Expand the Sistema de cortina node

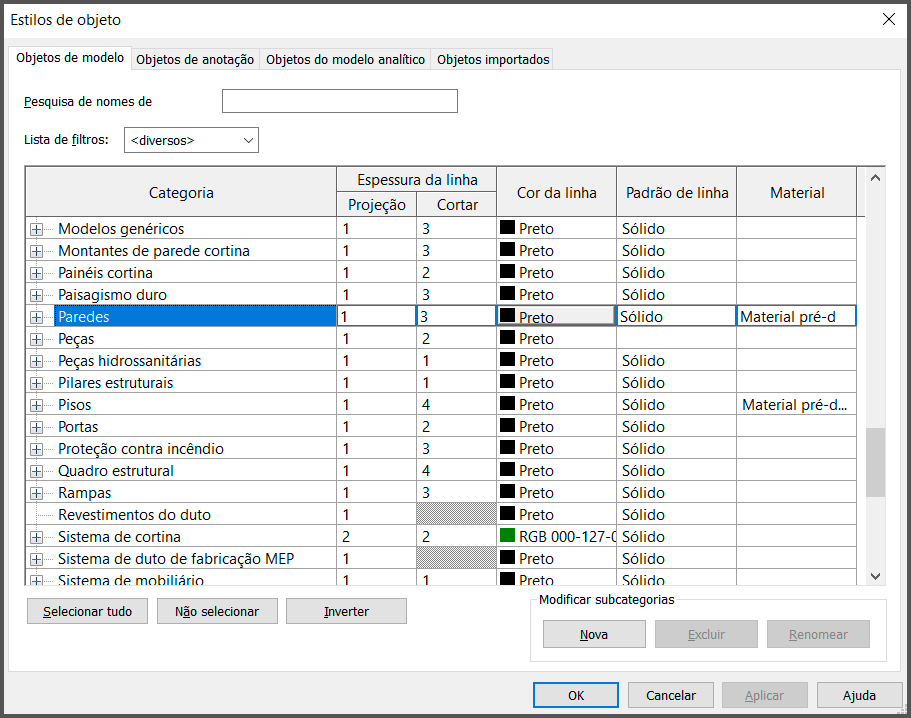(x=37, y=537)
